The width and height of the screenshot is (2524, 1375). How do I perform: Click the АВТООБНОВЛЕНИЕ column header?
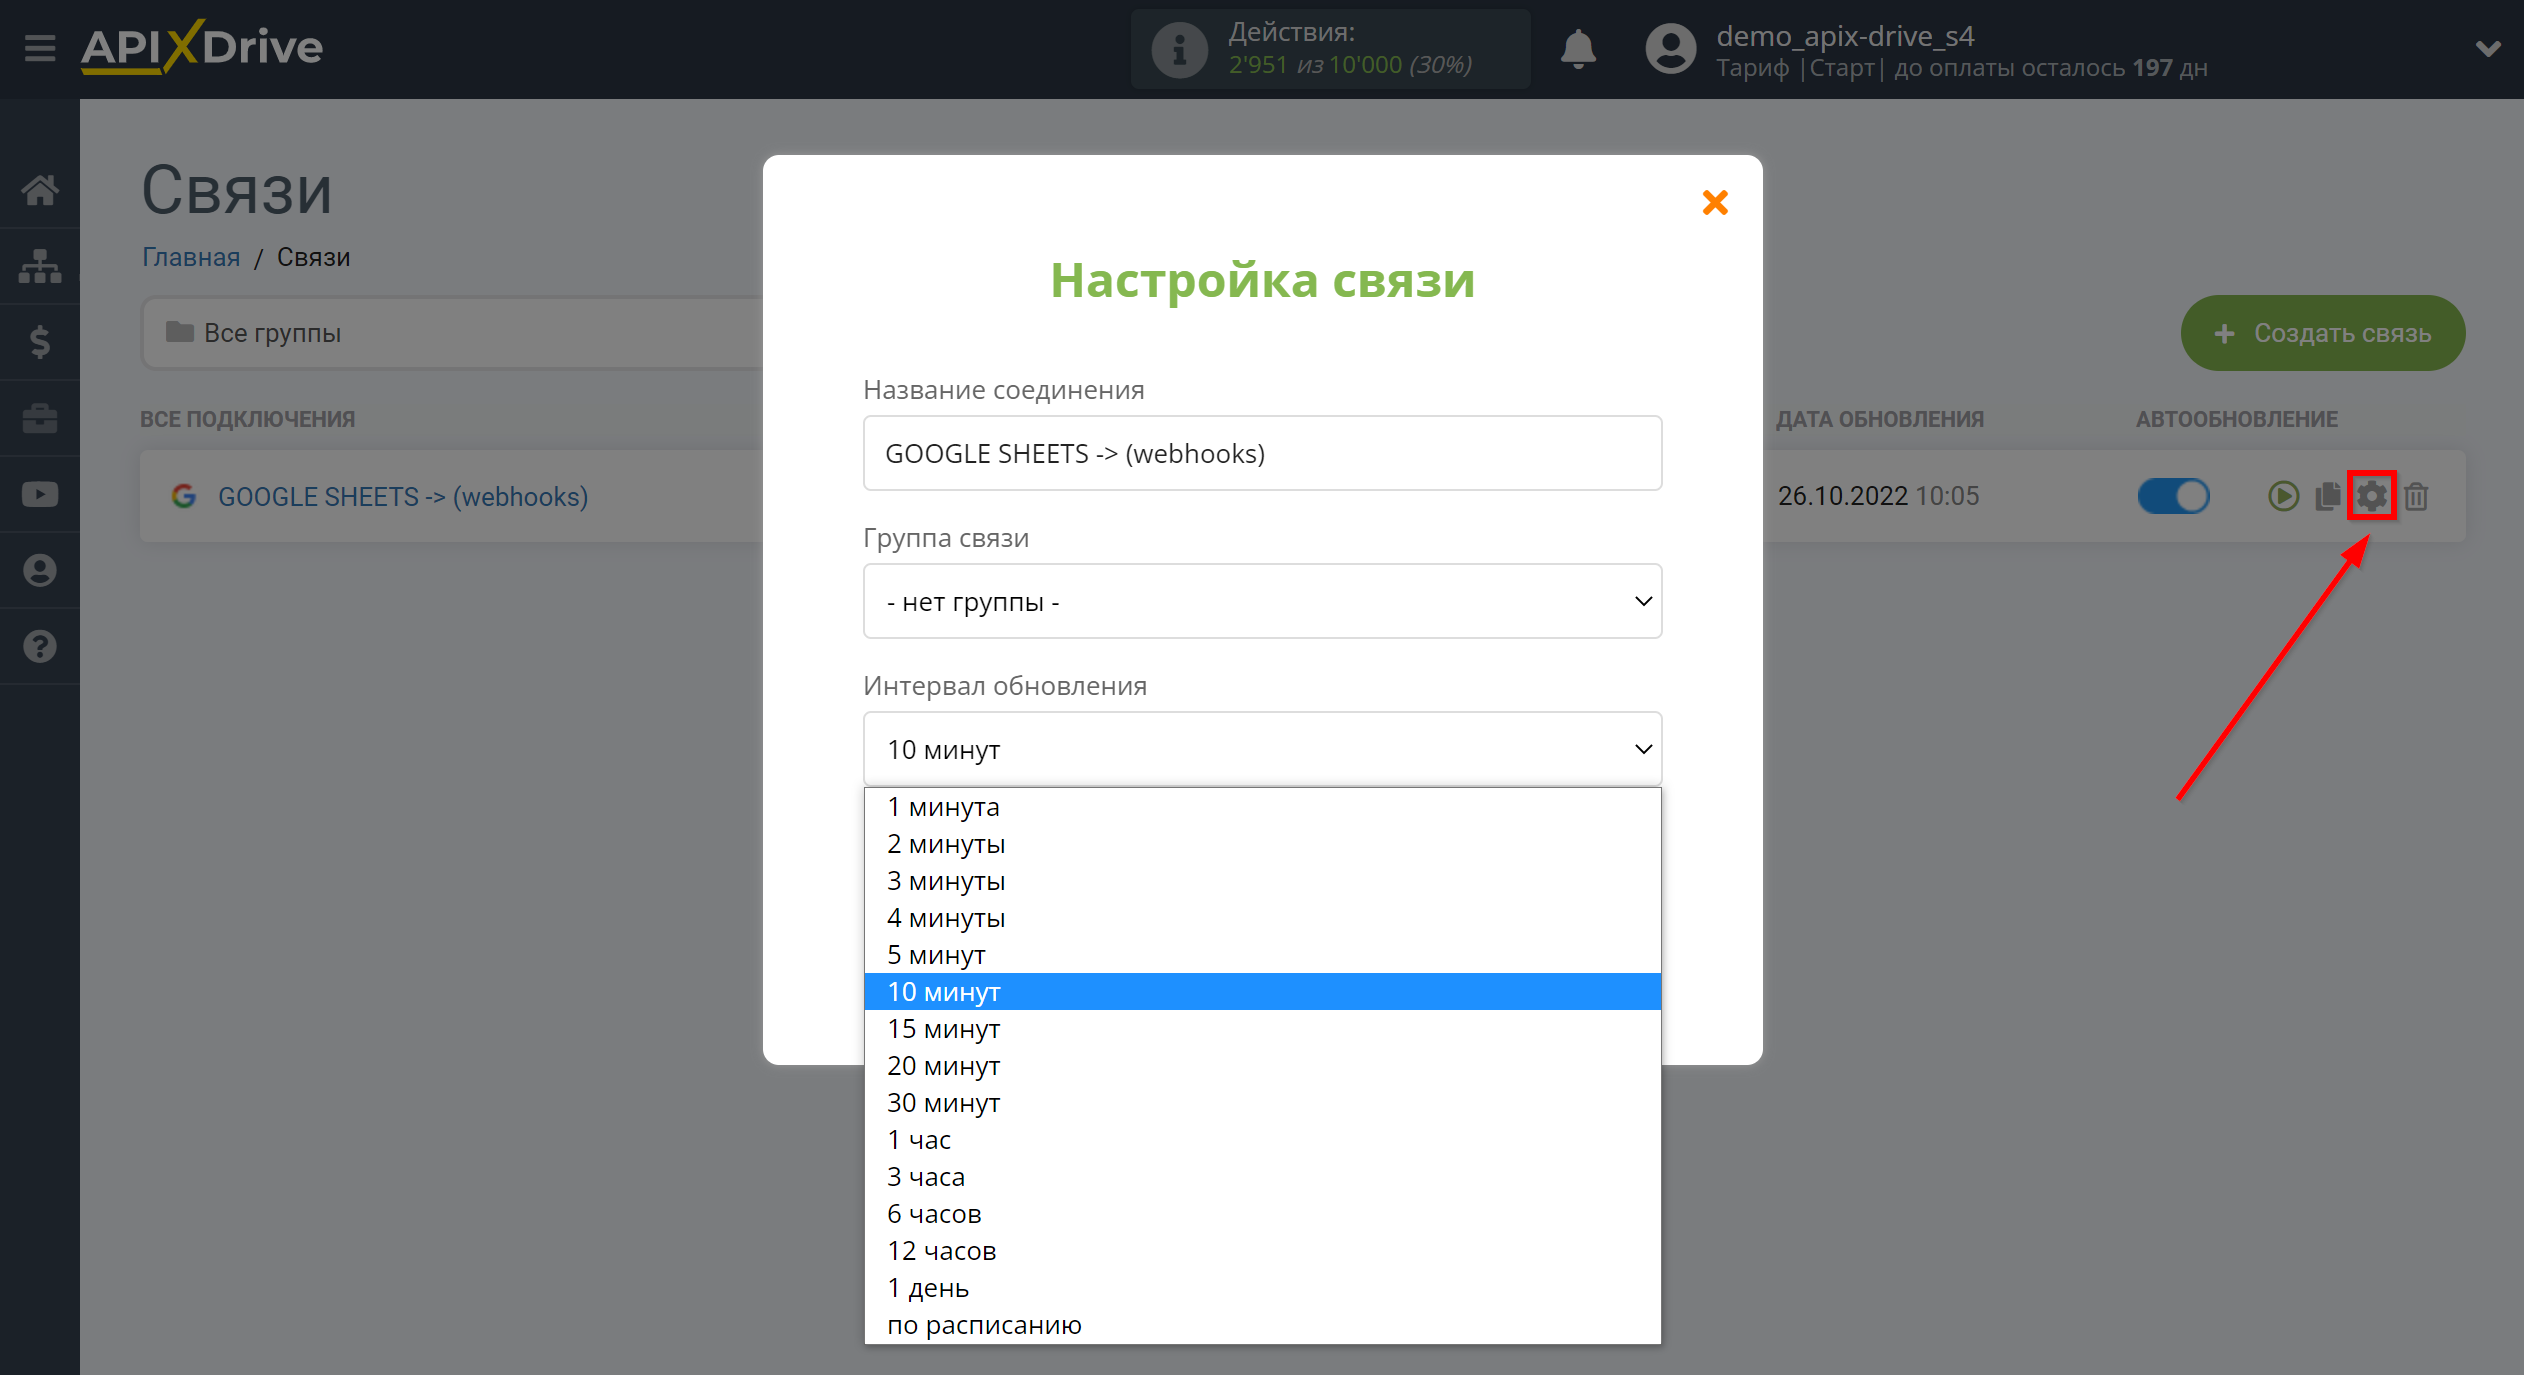coord(2237,419)
